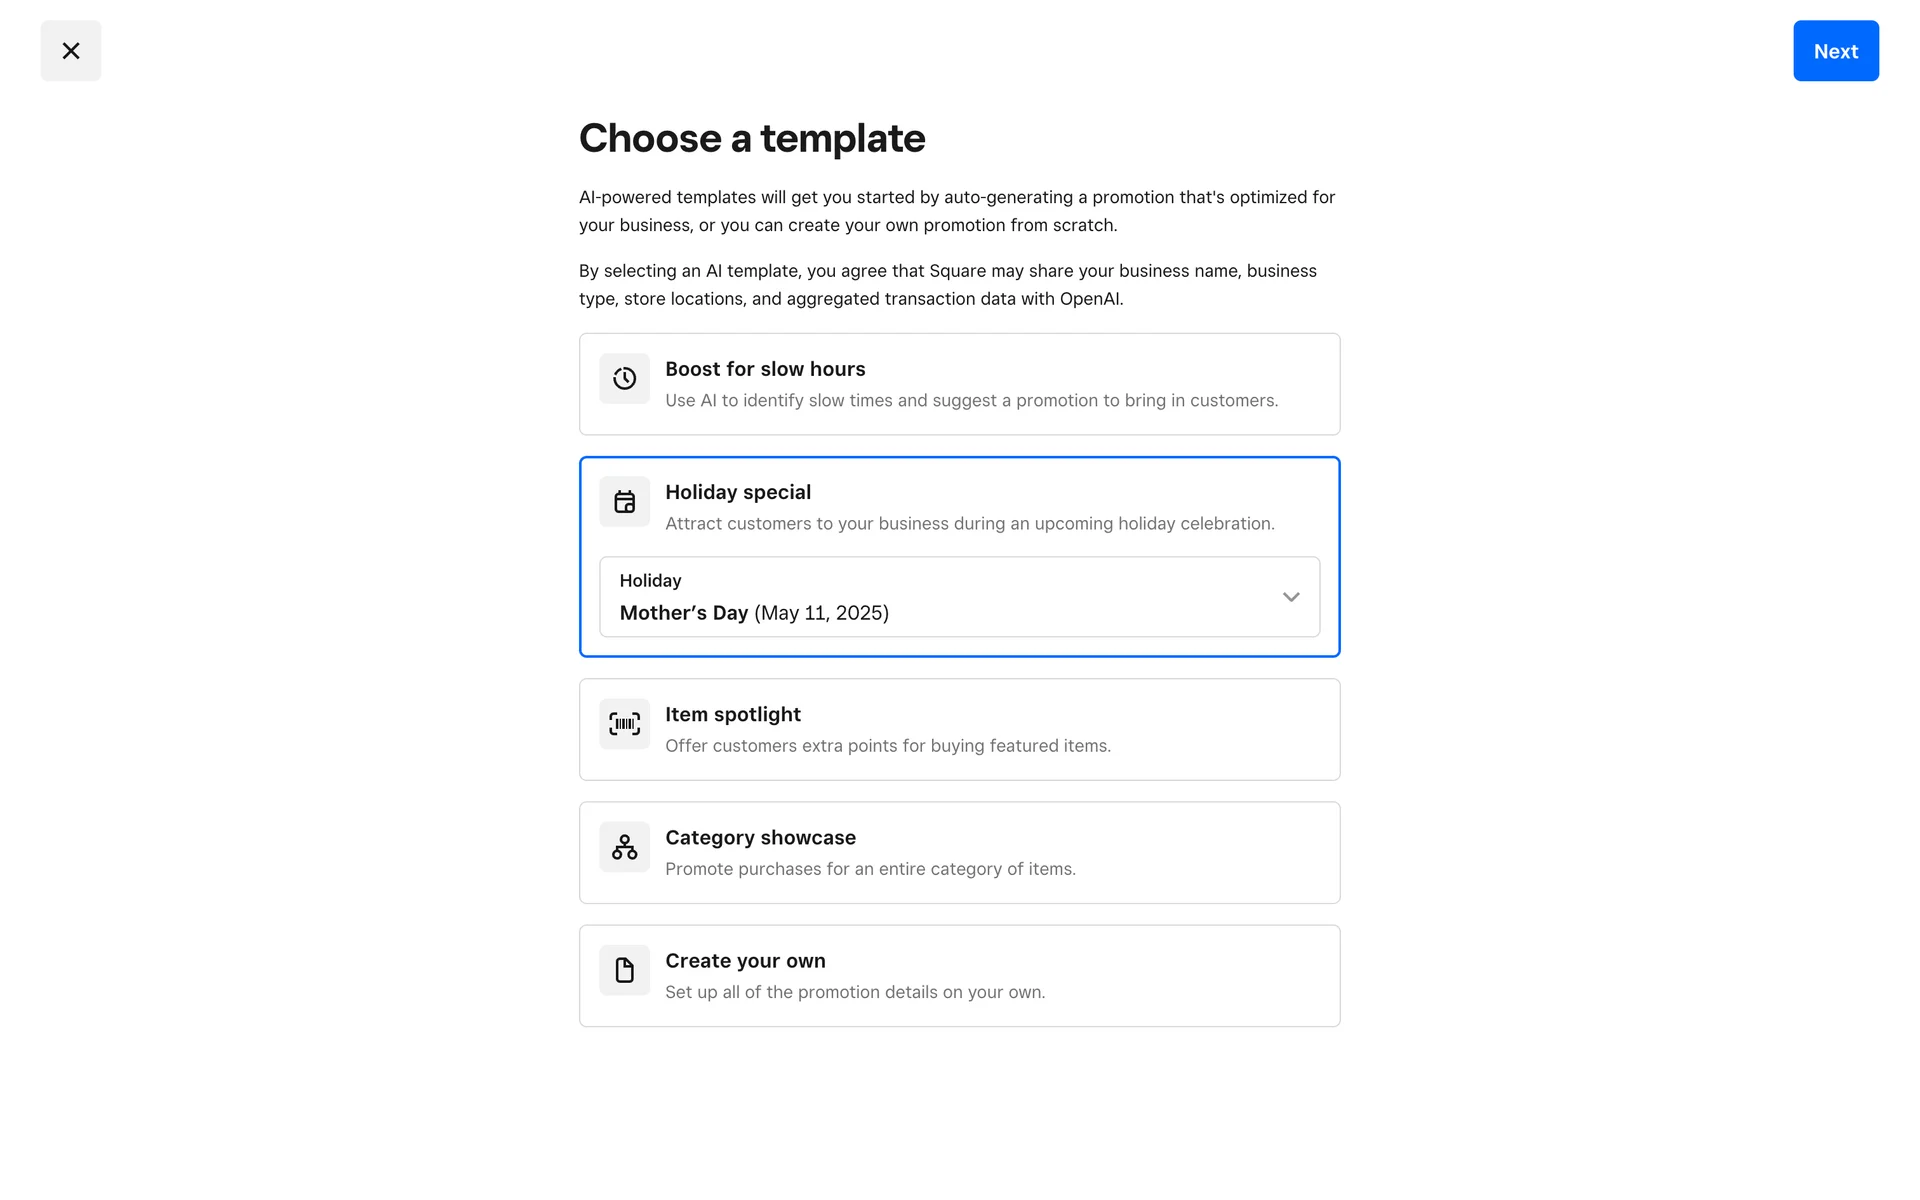Click the Category showcase hierarchy icon

click(624, 847)
